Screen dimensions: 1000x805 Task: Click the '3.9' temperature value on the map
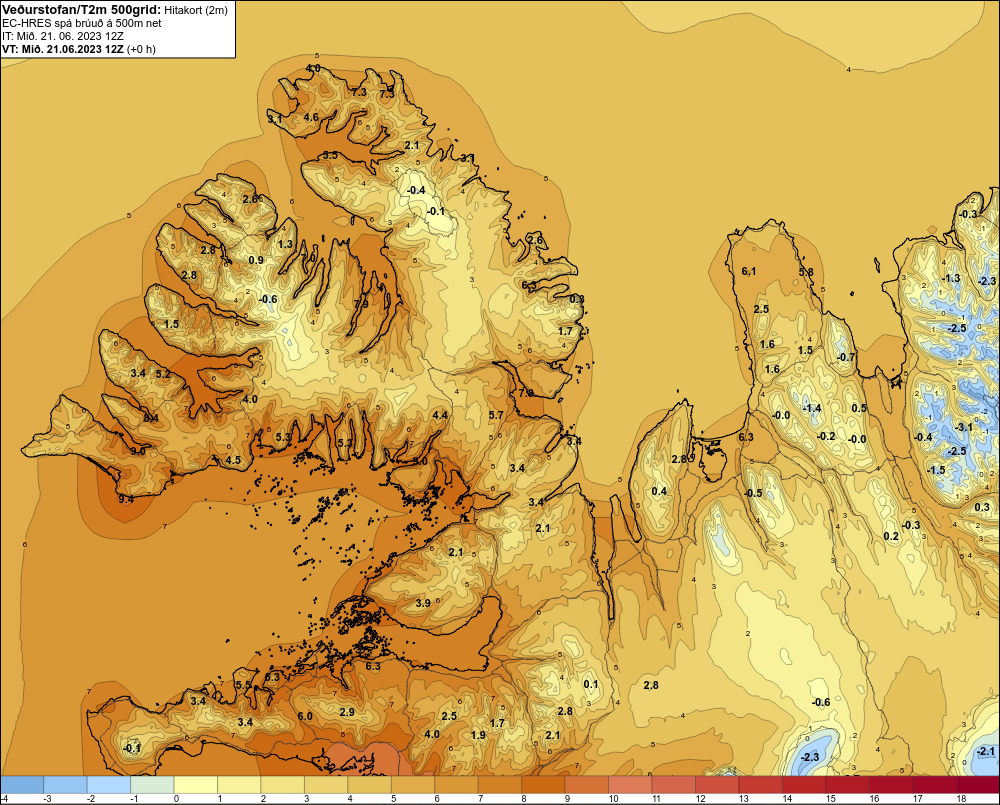click(x=423, y=602)
